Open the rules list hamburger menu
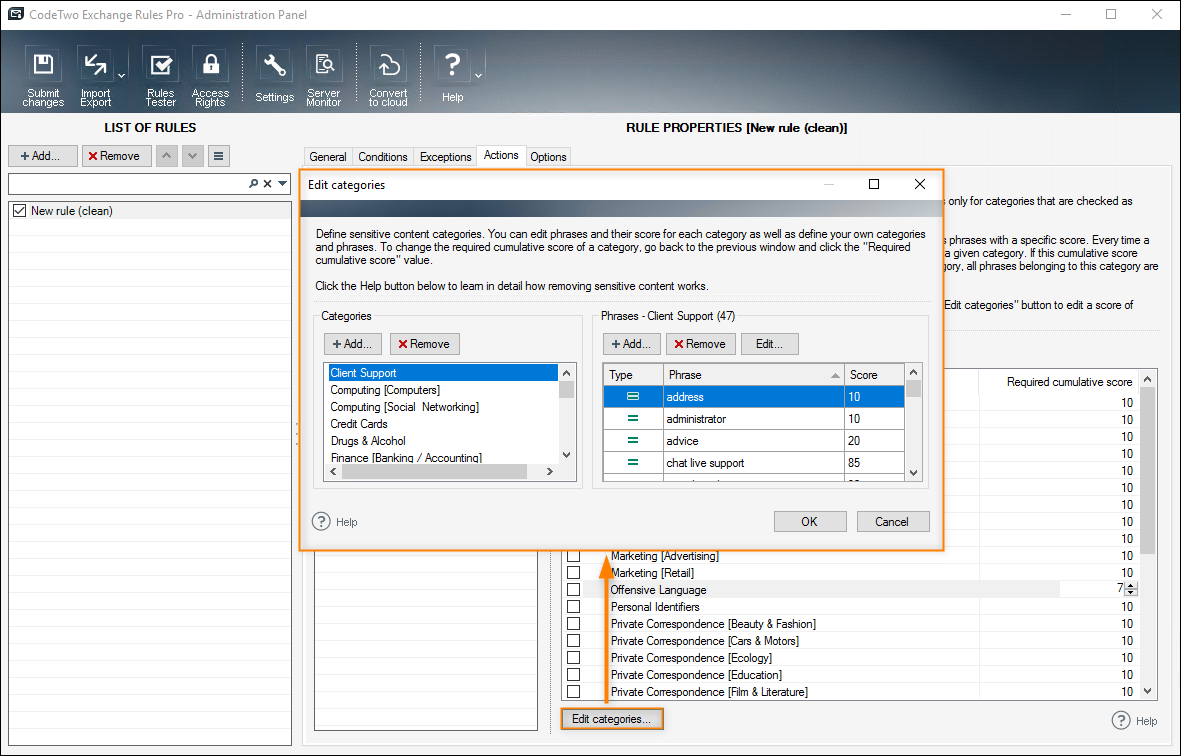Viewport: 1181px width, 756px height. click(218, 156)
